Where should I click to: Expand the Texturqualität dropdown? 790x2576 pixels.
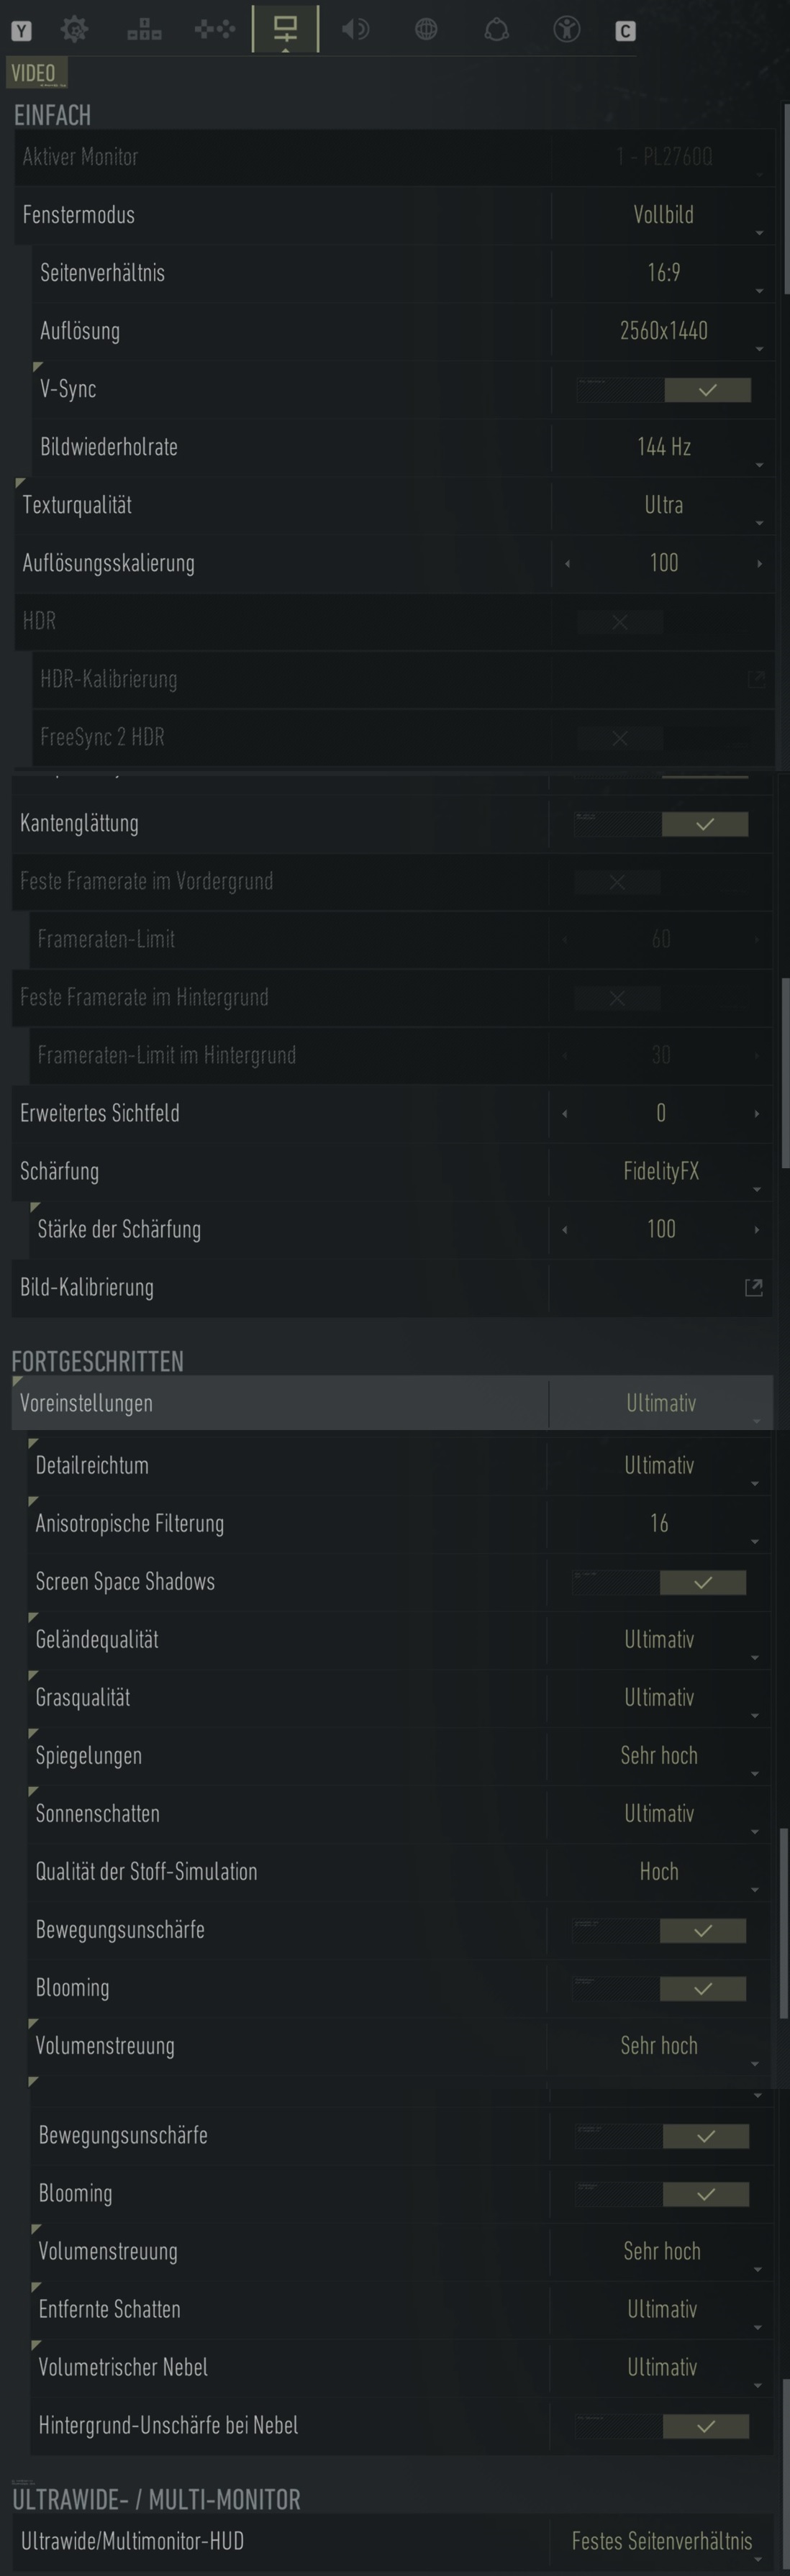pos(663,505)
